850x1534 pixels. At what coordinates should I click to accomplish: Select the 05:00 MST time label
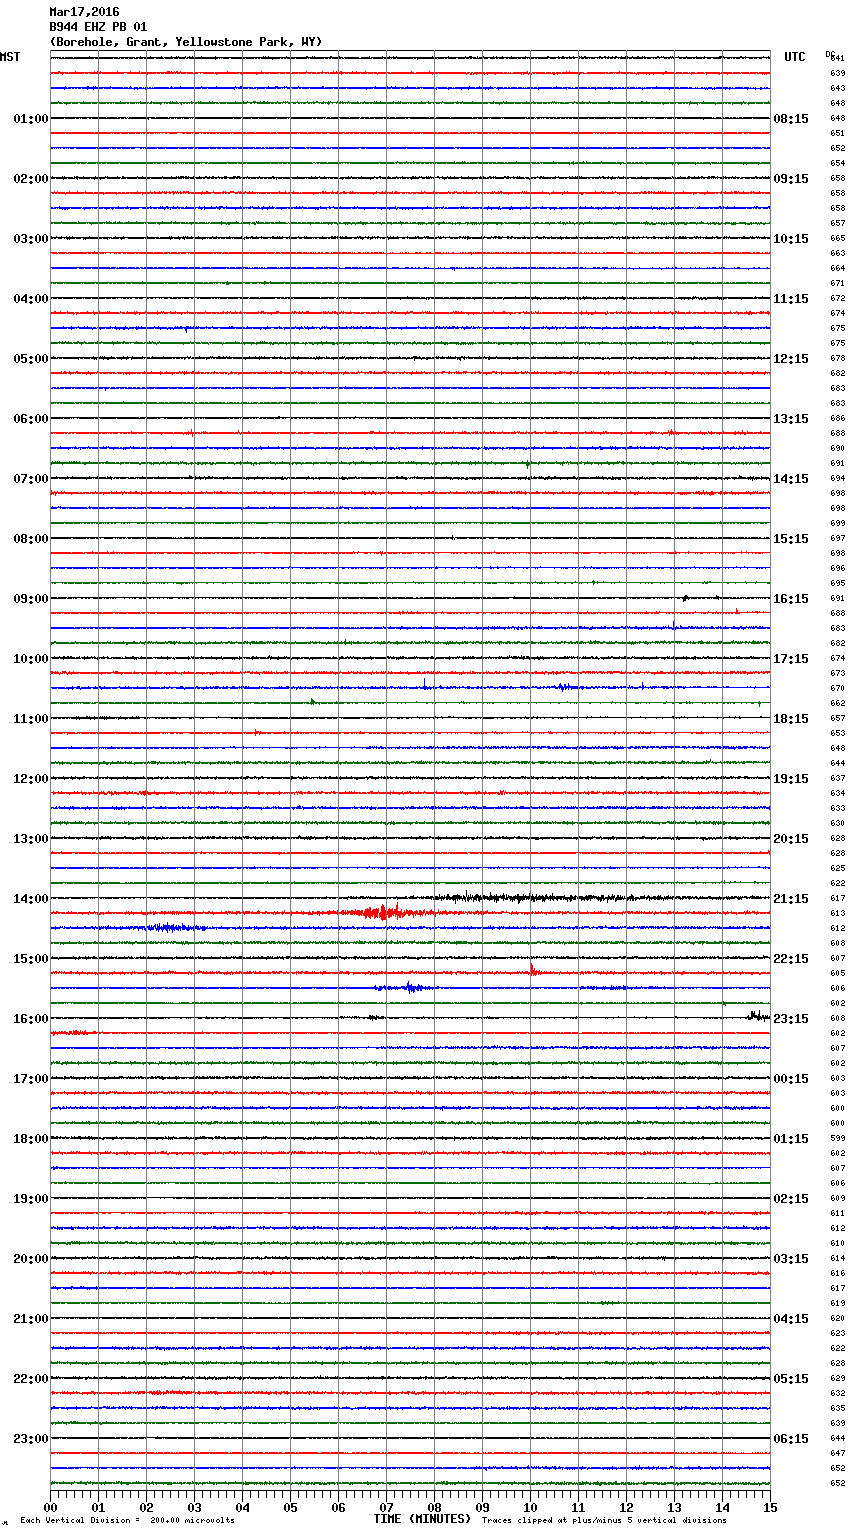pyautogui.click(x=31, y=359)
